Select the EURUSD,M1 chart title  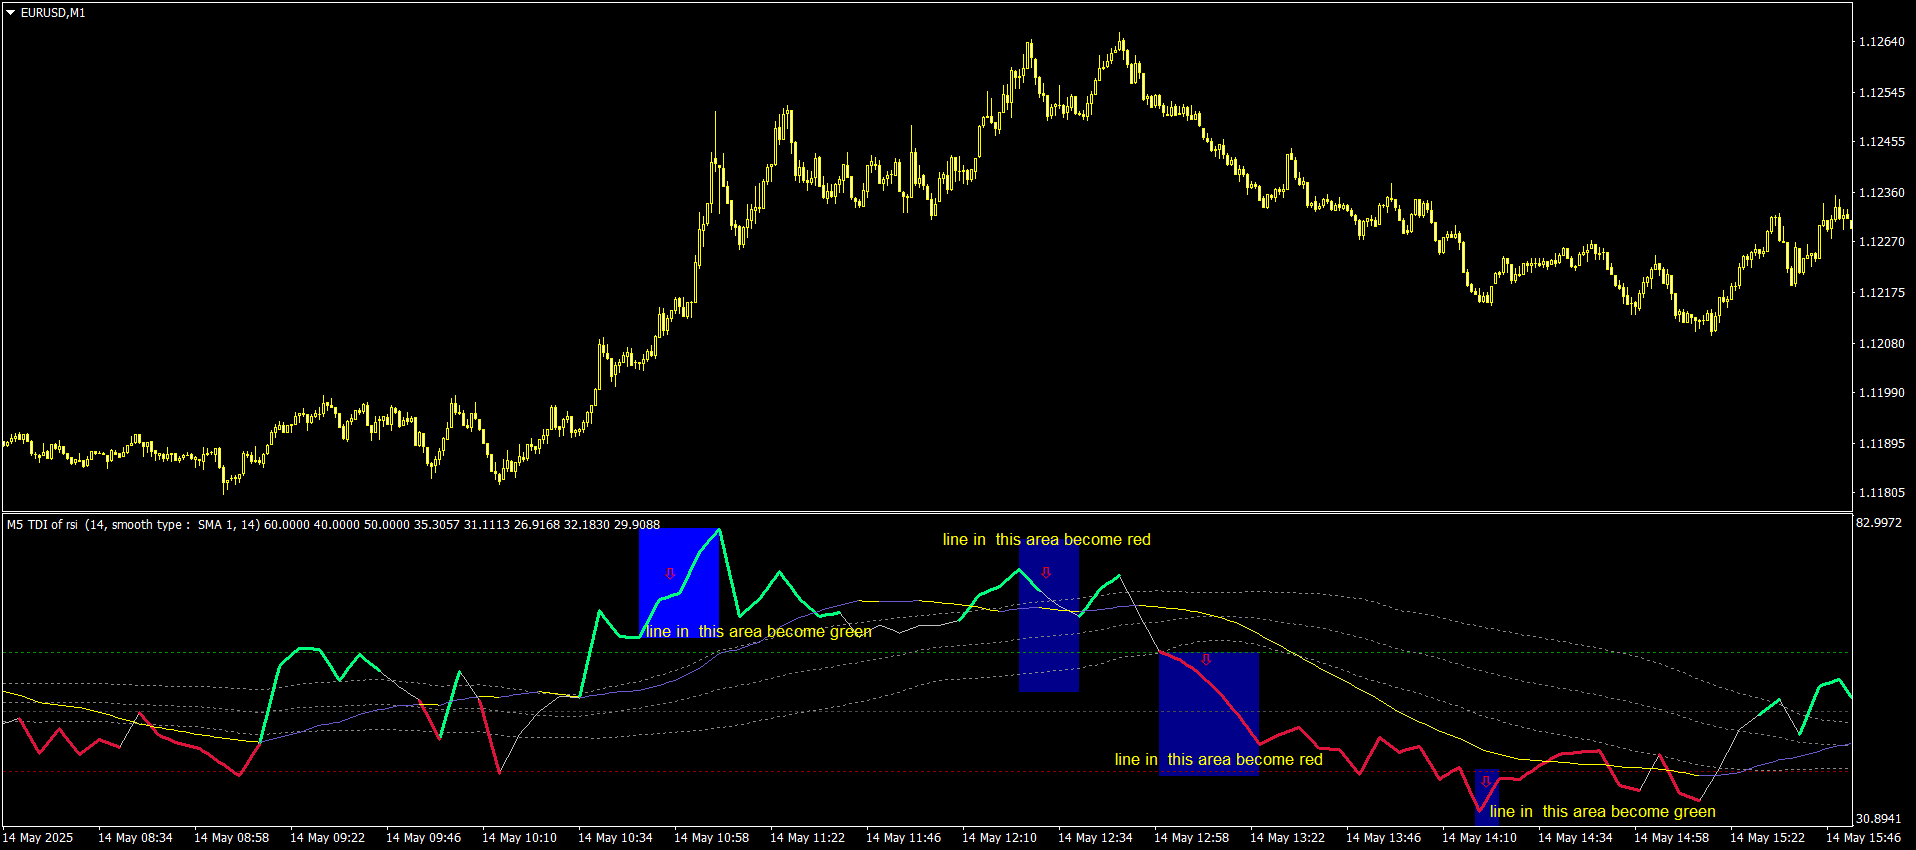coord(53,13)
